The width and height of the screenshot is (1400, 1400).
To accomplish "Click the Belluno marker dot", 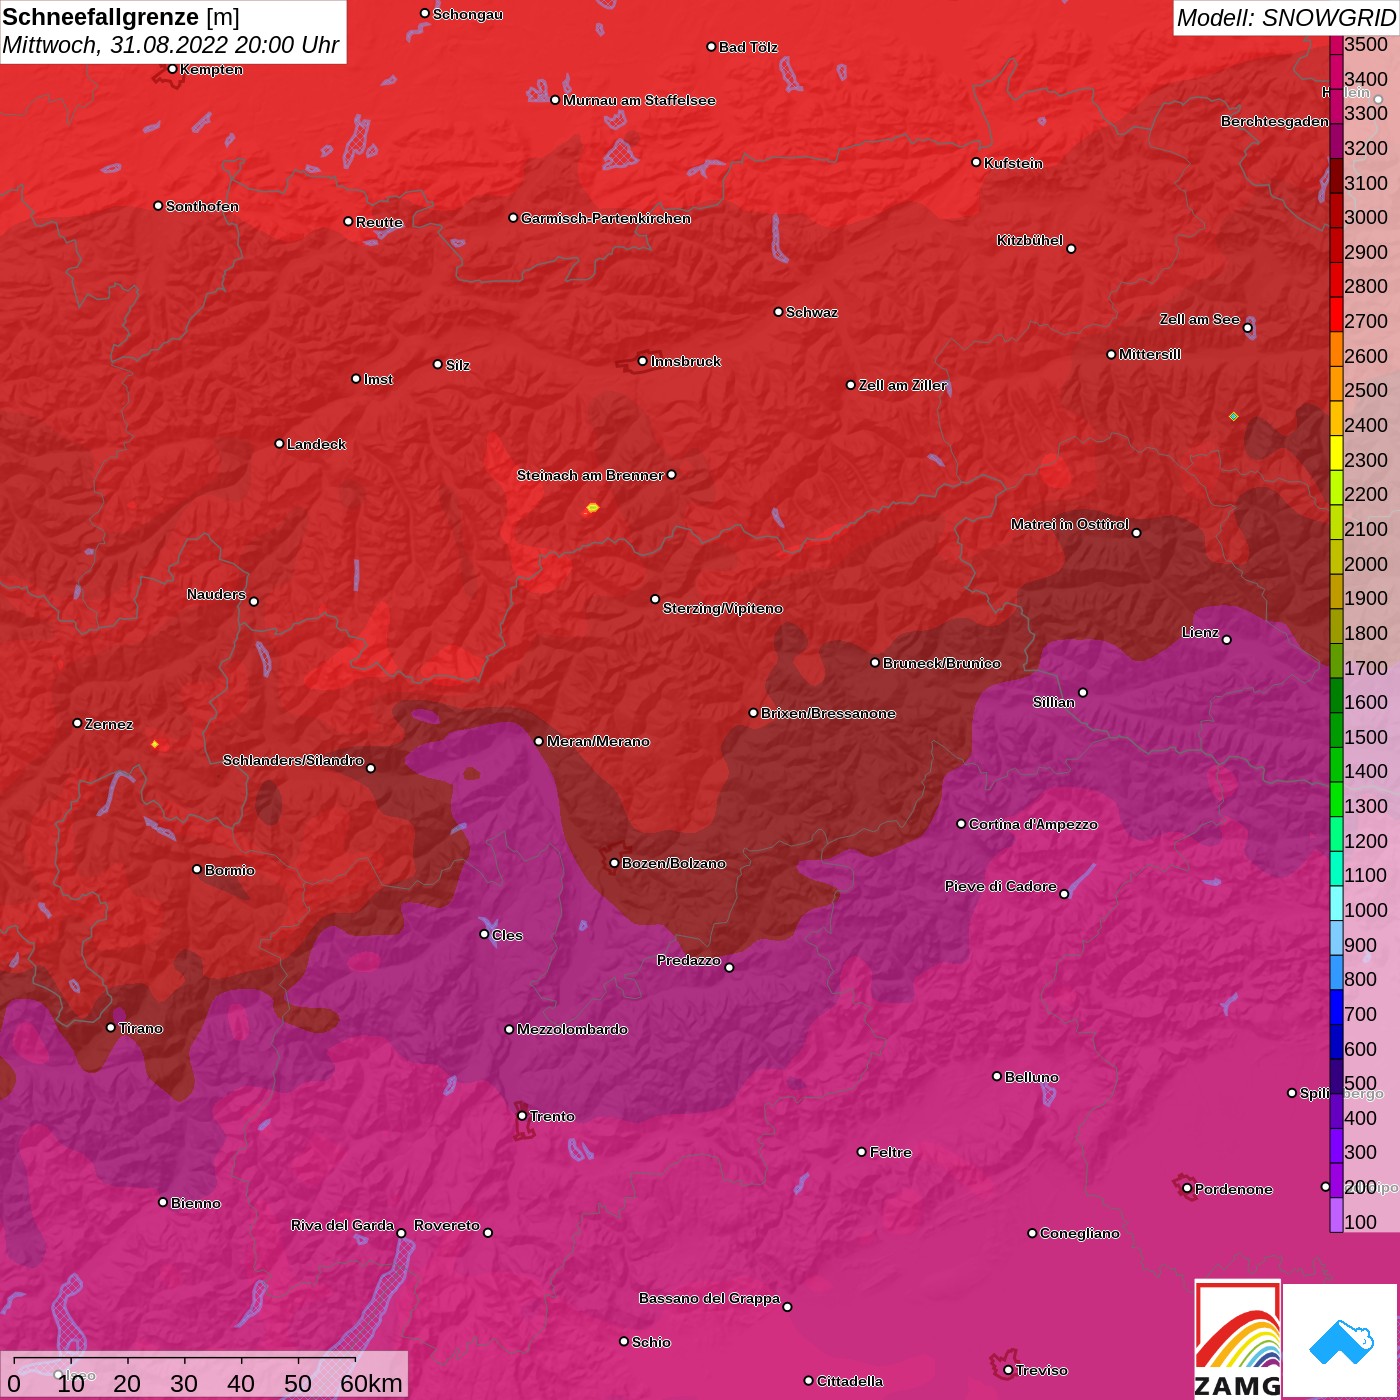I will [x=997, y=1076].
